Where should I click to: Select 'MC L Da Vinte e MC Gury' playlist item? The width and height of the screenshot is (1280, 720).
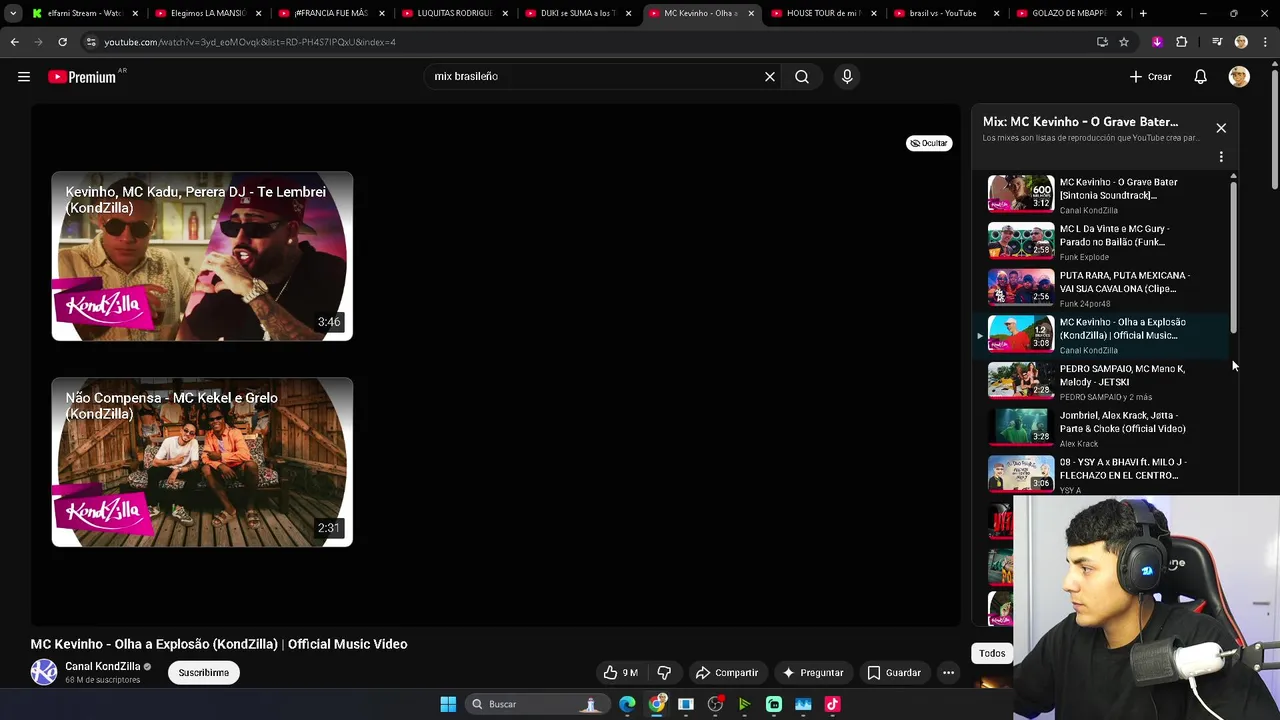(x=1103, y=242)
